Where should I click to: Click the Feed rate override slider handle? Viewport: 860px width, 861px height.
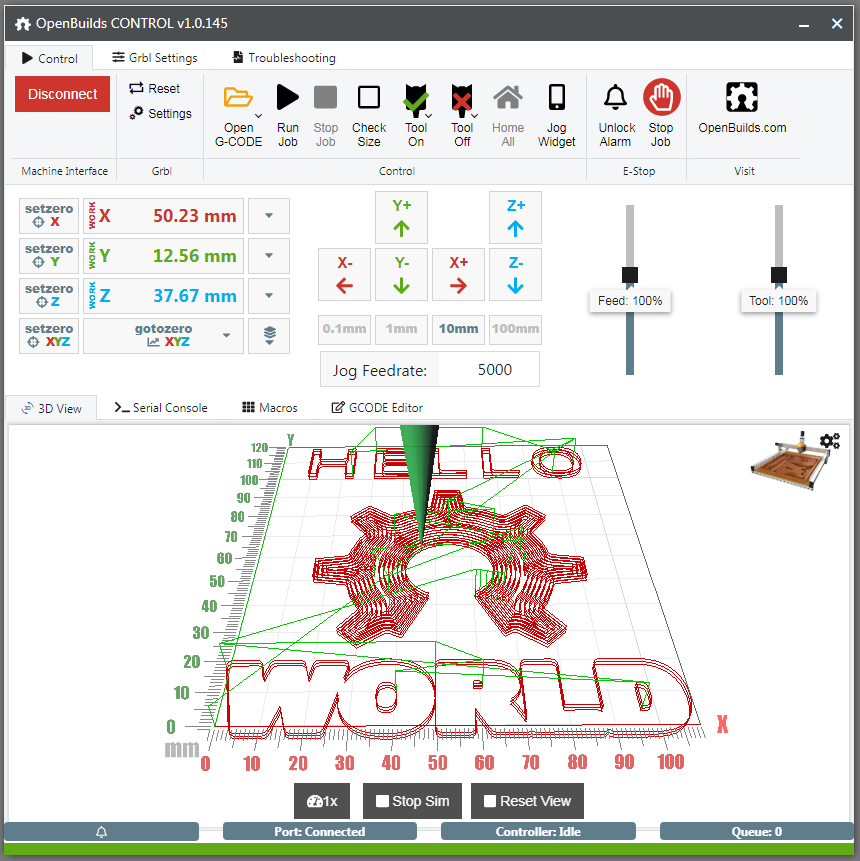(x=629, y=275)
